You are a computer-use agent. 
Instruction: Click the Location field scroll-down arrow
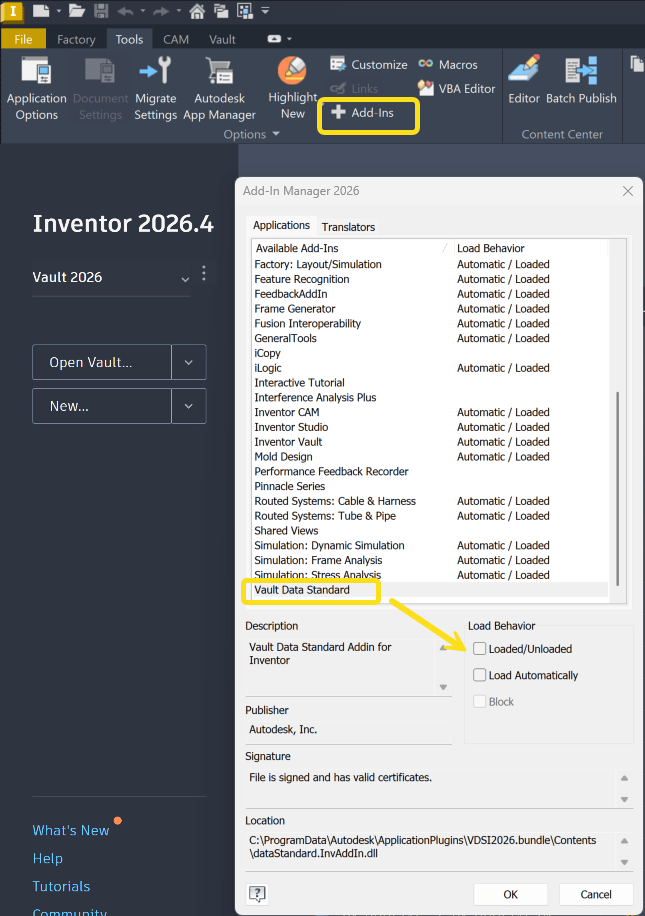[x=624, y=862]
